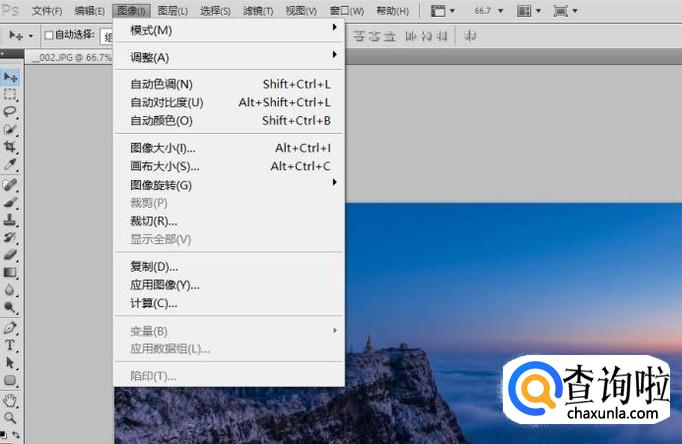Select the Rectangle shape tool

(10, 381)
